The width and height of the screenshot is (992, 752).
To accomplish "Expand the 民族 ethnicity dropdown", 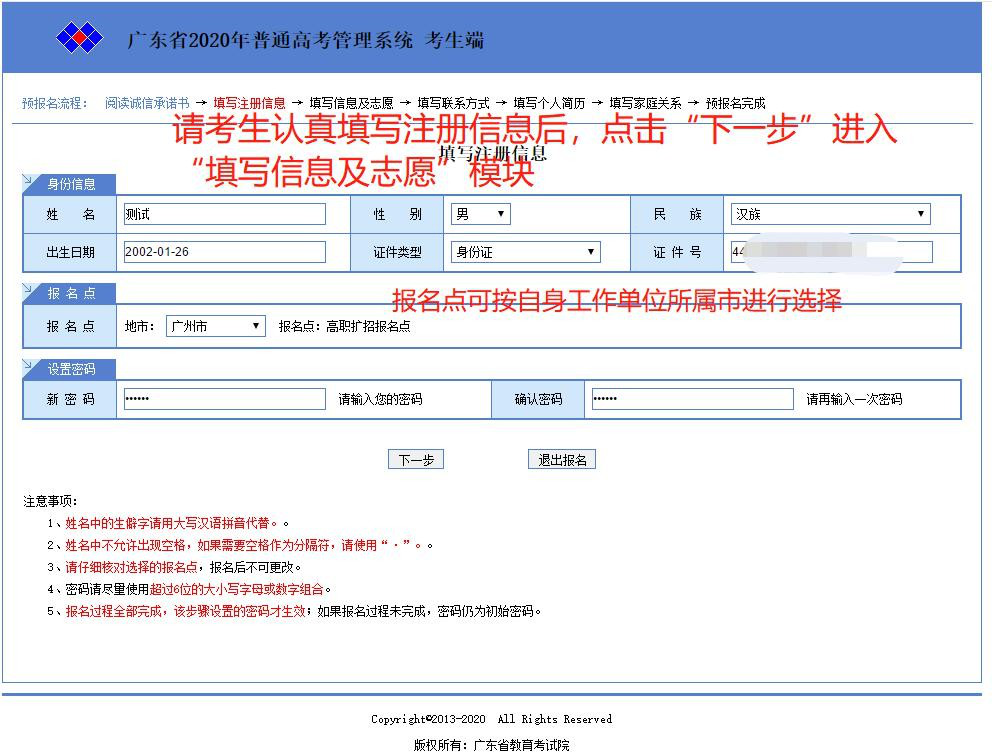I will pyautogui.click(x=830, y=214).
